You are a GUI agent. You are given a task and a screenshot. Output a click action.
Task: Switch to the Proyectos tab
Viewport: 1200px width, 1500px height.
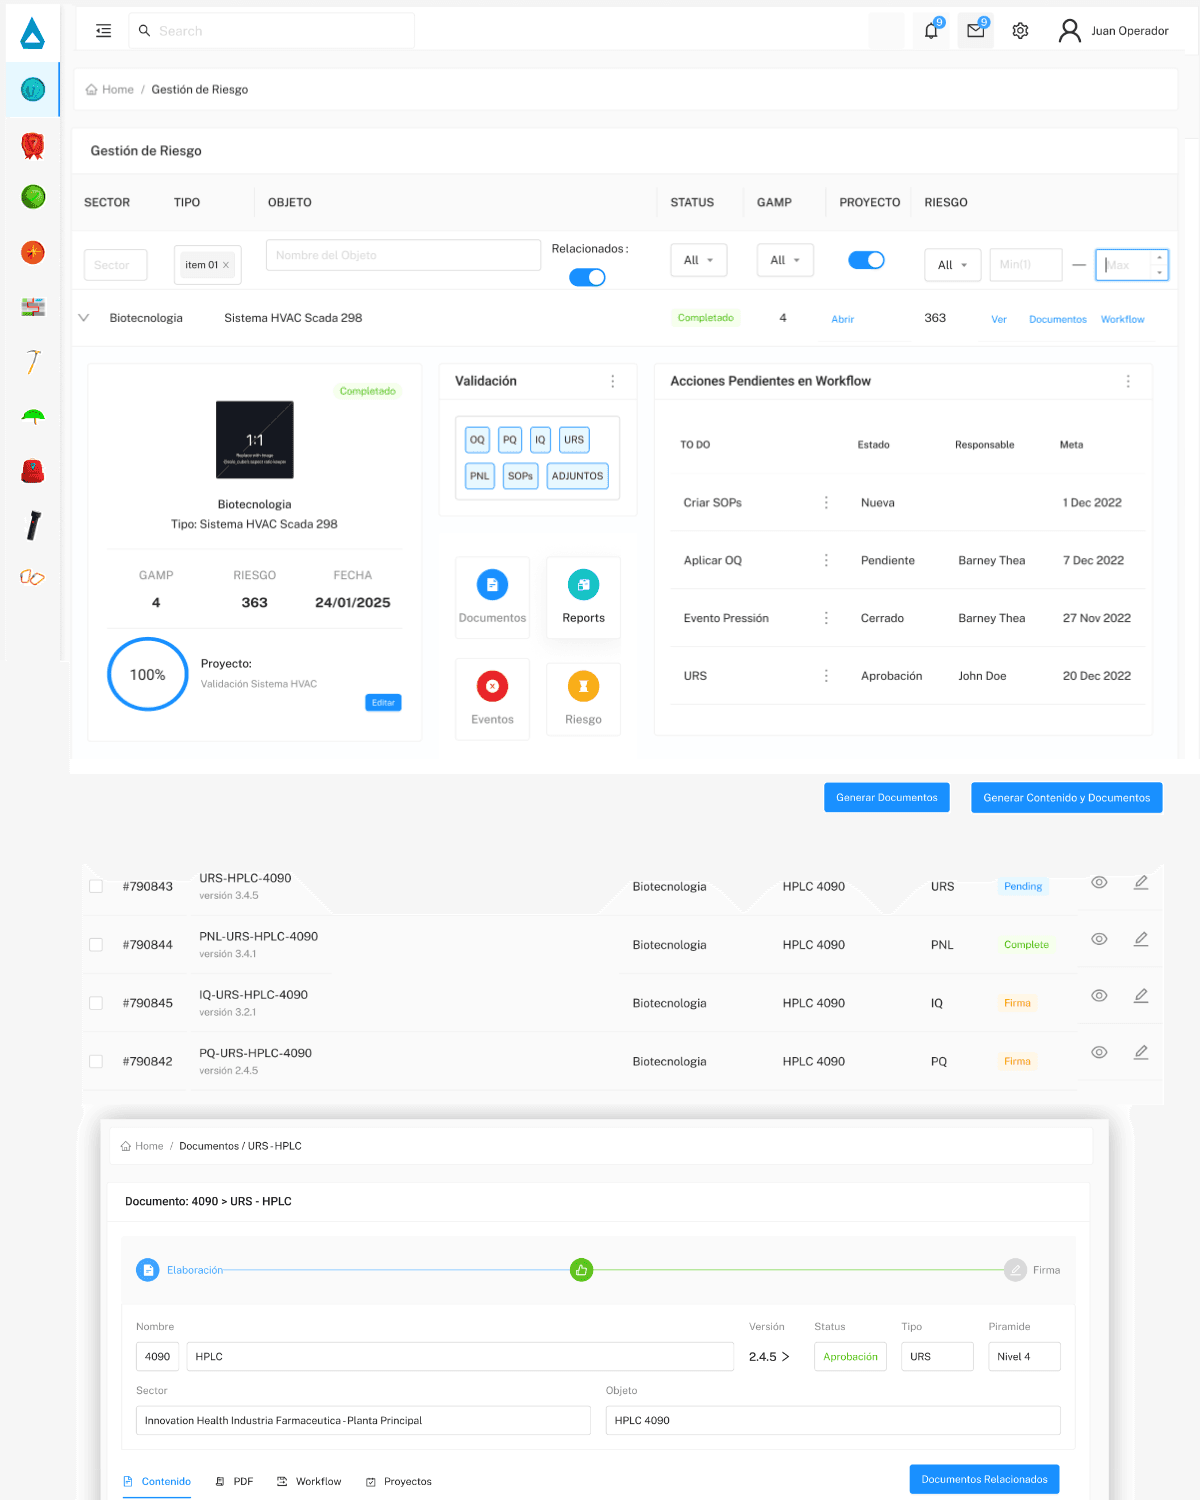point(399,1481)
